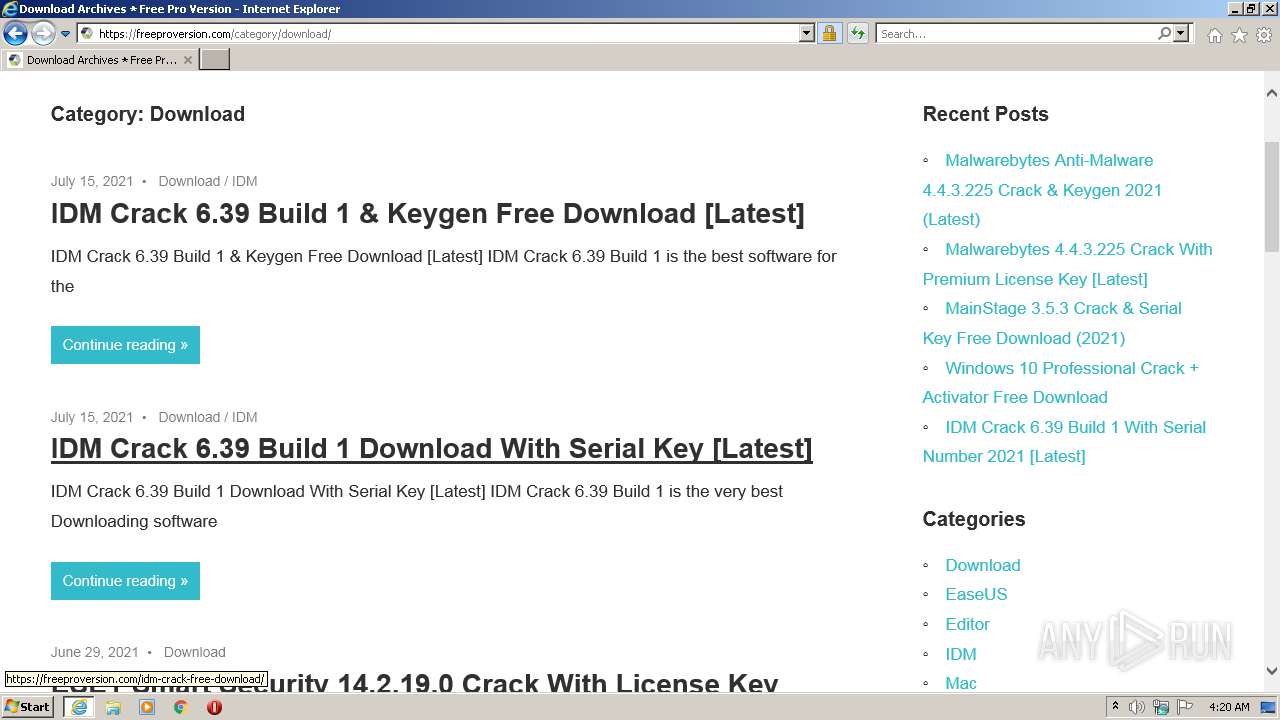The image size is (1280, 720).
Task: Open the Tools gear icon
Action: coord(1264,35)
